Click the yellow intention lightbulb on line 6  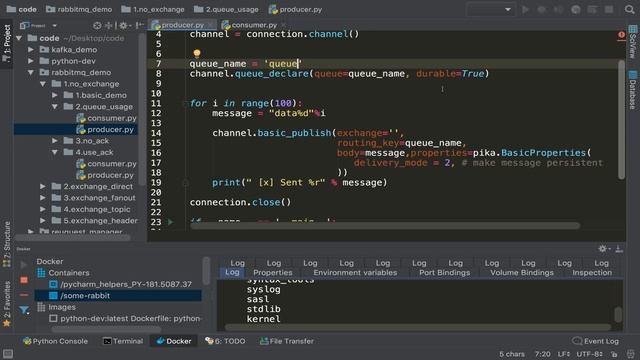tap(197, 53)
